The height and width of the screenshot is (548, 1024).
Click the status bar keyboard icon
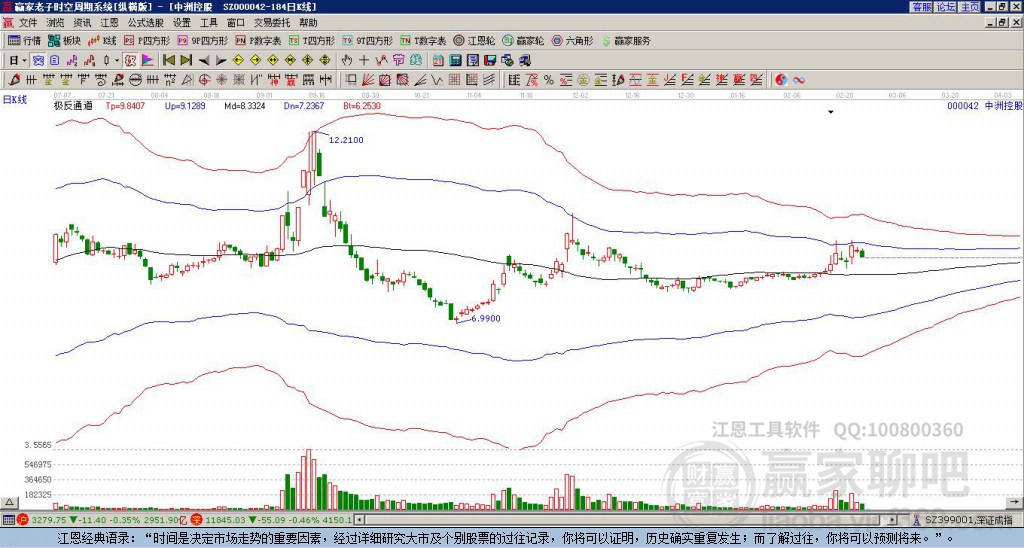coord(8,520)
